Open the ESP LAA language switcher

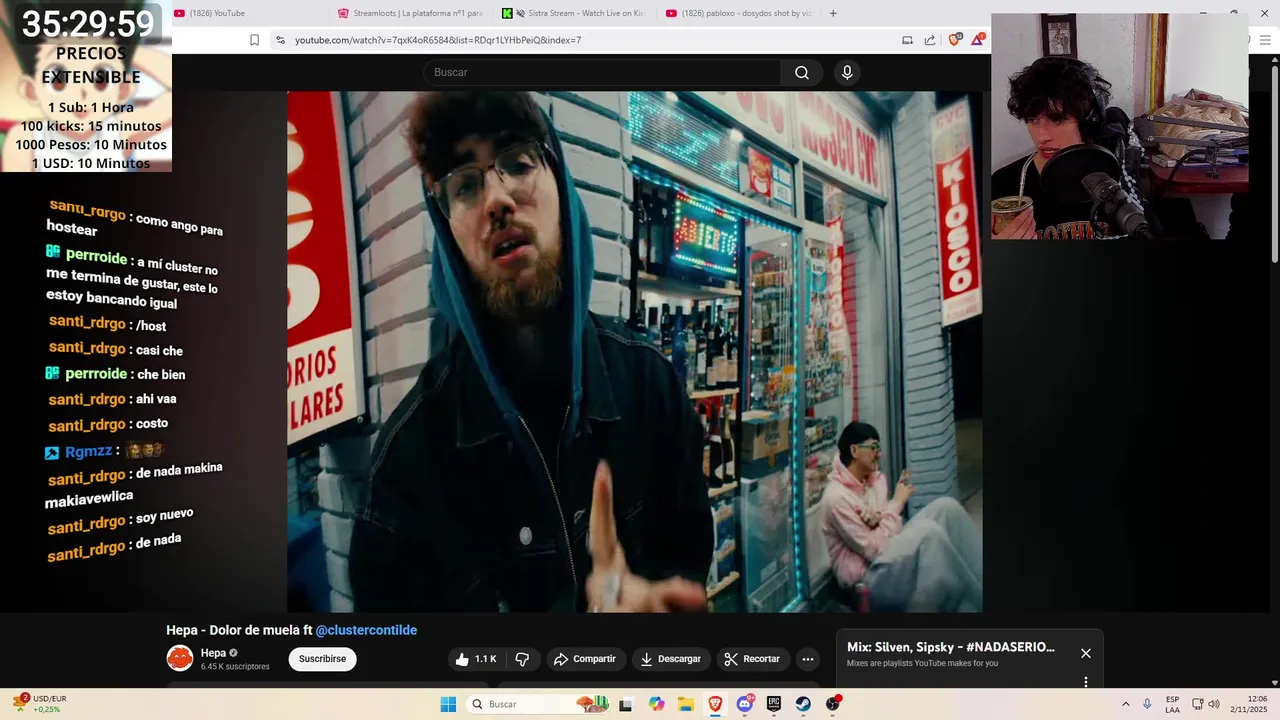point(1172,704)
